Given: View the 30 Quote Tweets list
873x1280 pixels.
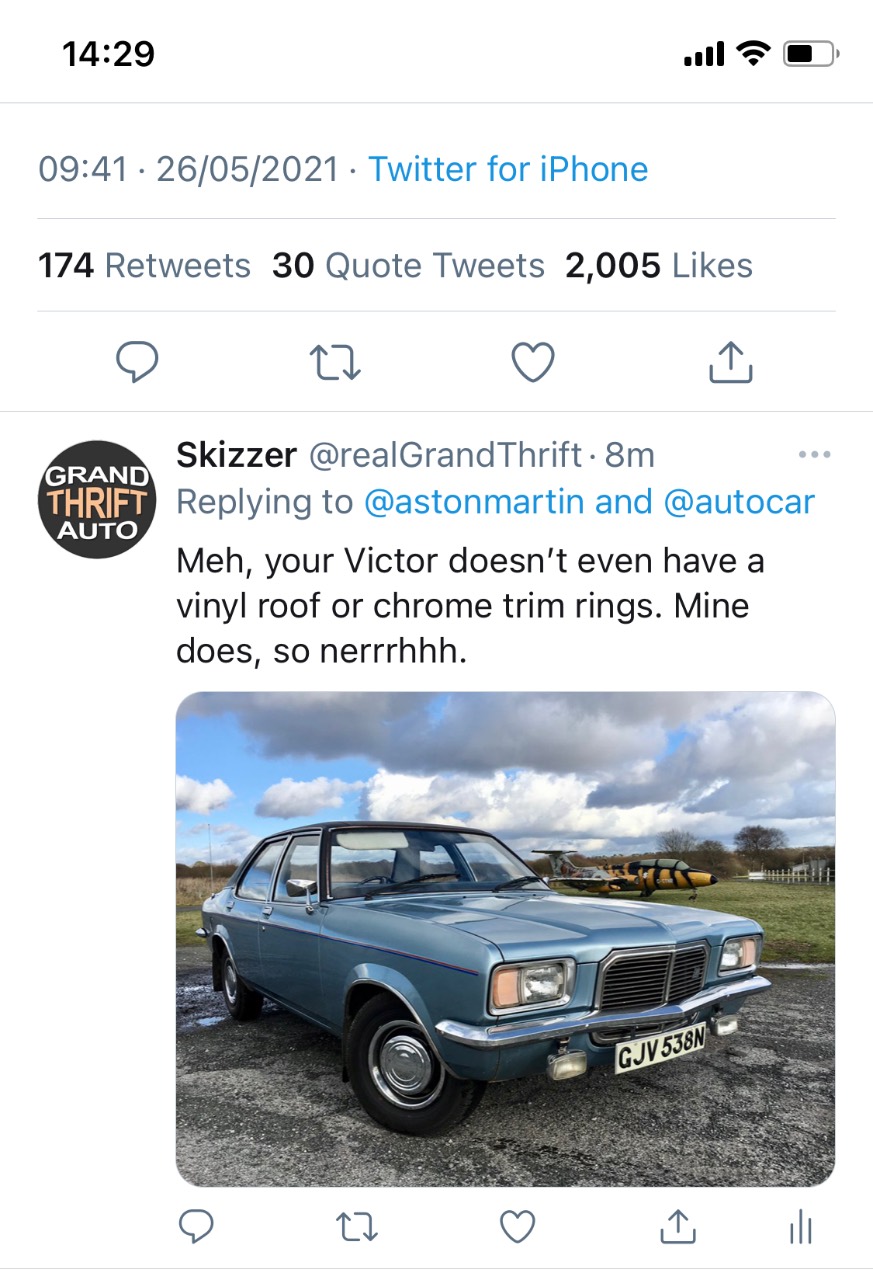Looking at the screenshot, I should click(x=408, y=266).
